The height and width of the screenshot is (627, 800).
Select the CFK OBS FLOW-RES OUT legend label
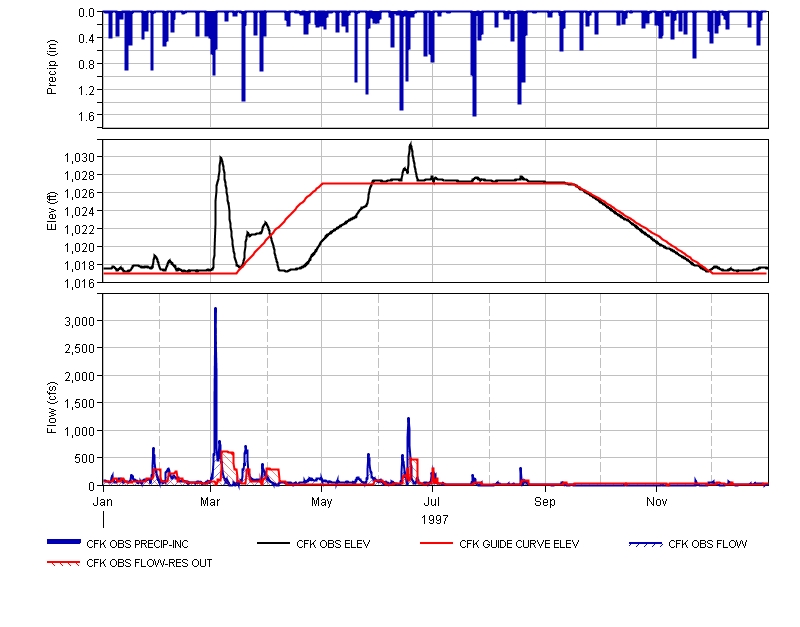pyautogui.click(x=149, y=563)
